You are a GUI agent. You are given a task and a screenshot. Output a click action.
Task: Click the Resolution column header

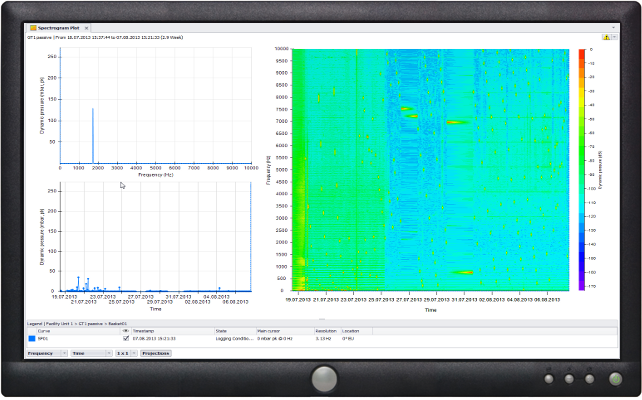(x=326, y=331)
